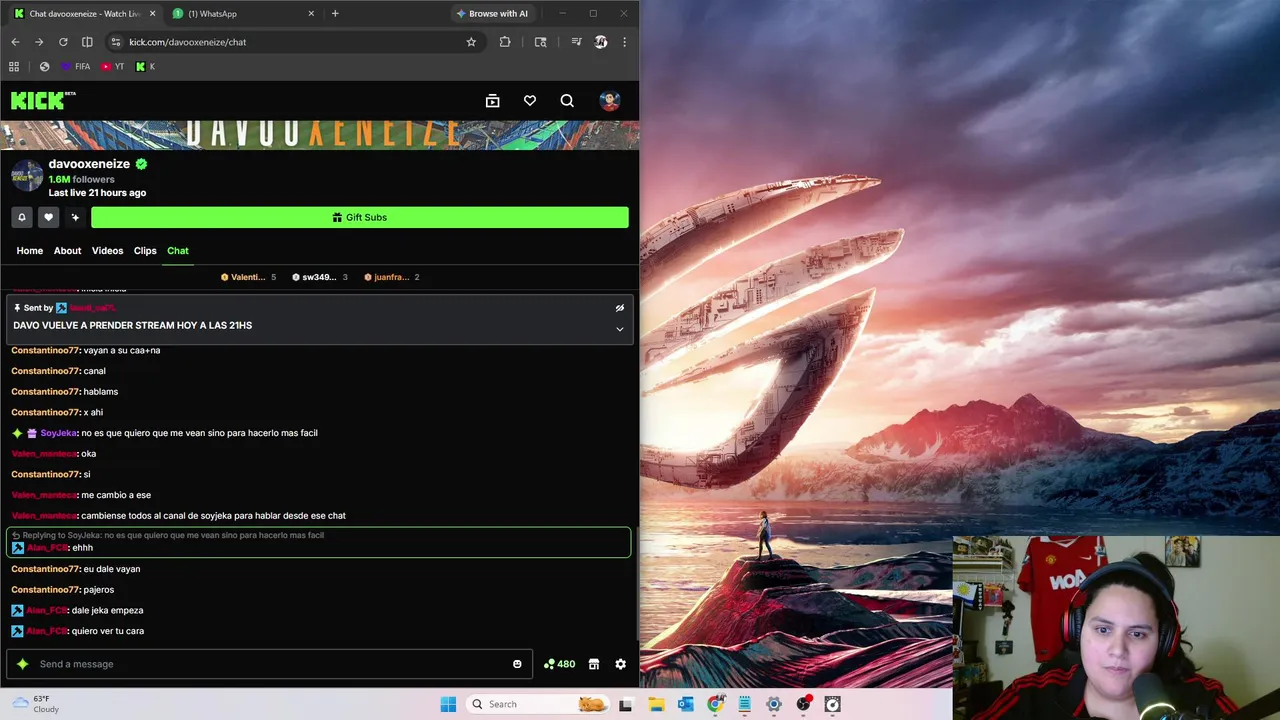This screenshot has height=720, width=1280.
Task: Open the YT bookmark
Action: [113, 67]
